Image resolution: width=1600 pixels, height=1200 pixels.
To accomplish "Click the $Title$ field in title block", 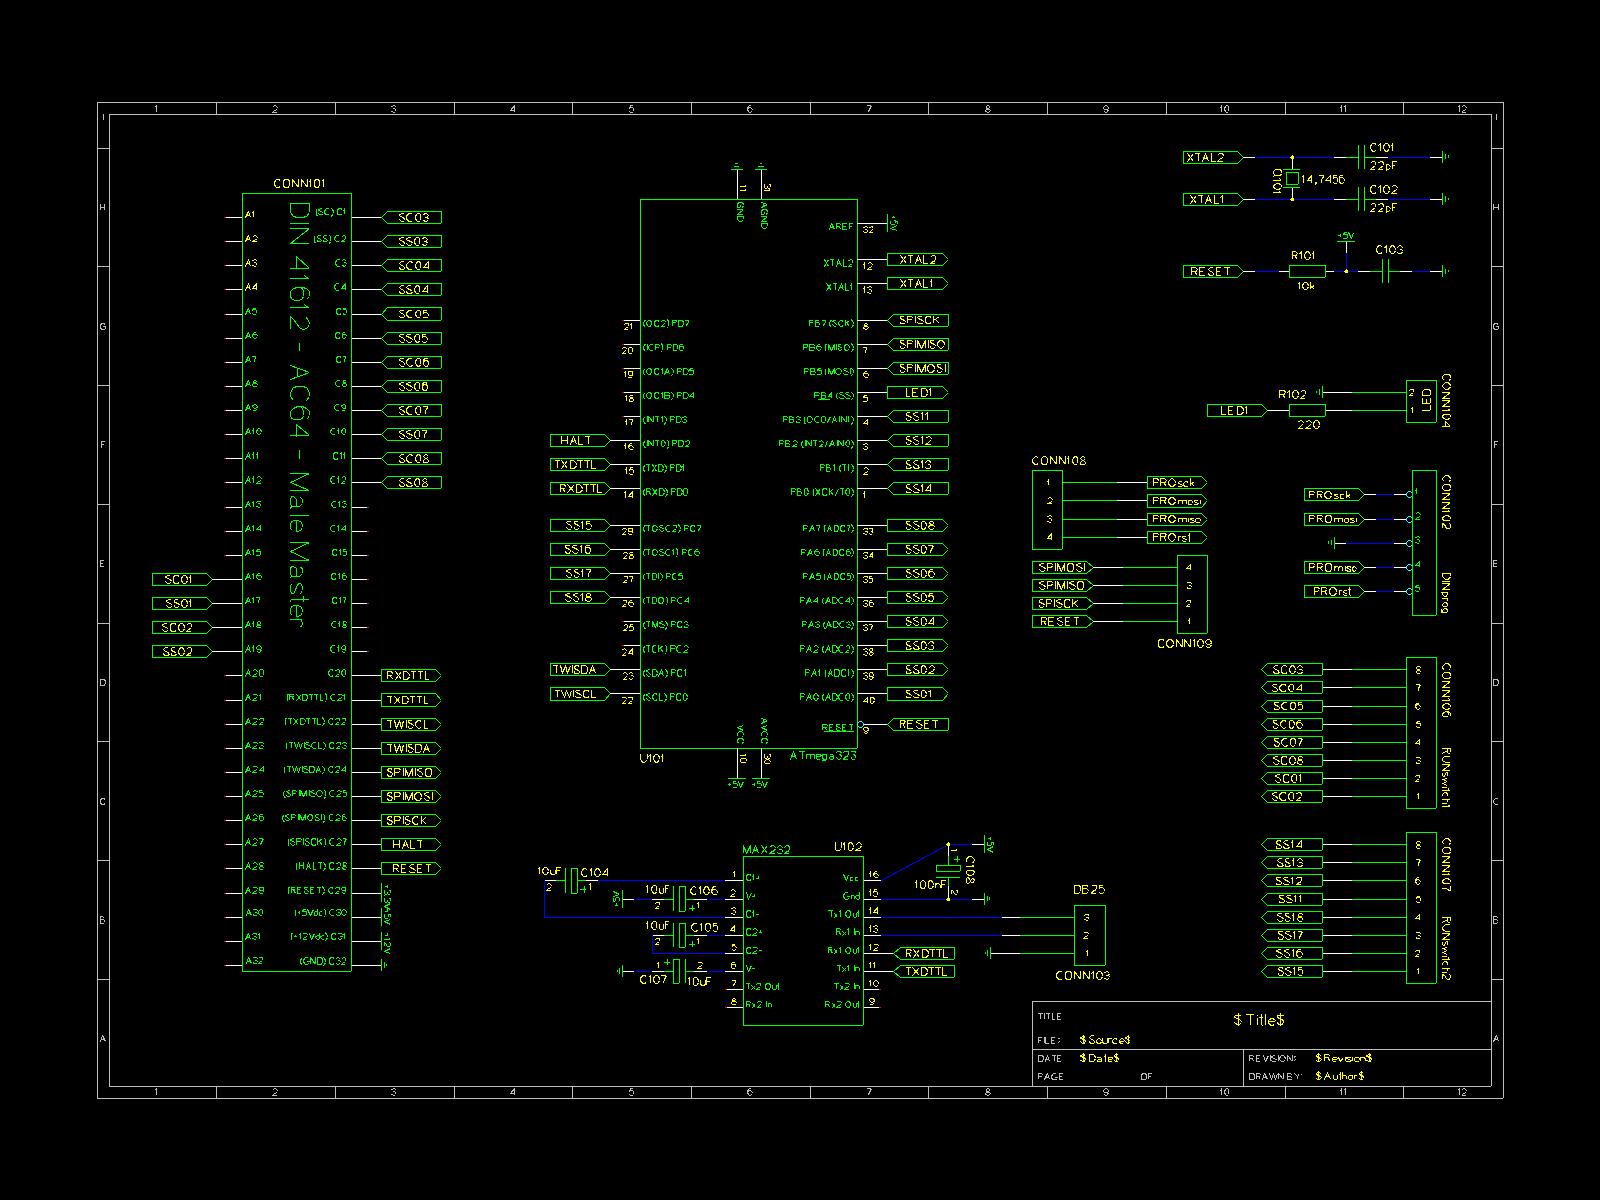I will pos(1258,1020).
